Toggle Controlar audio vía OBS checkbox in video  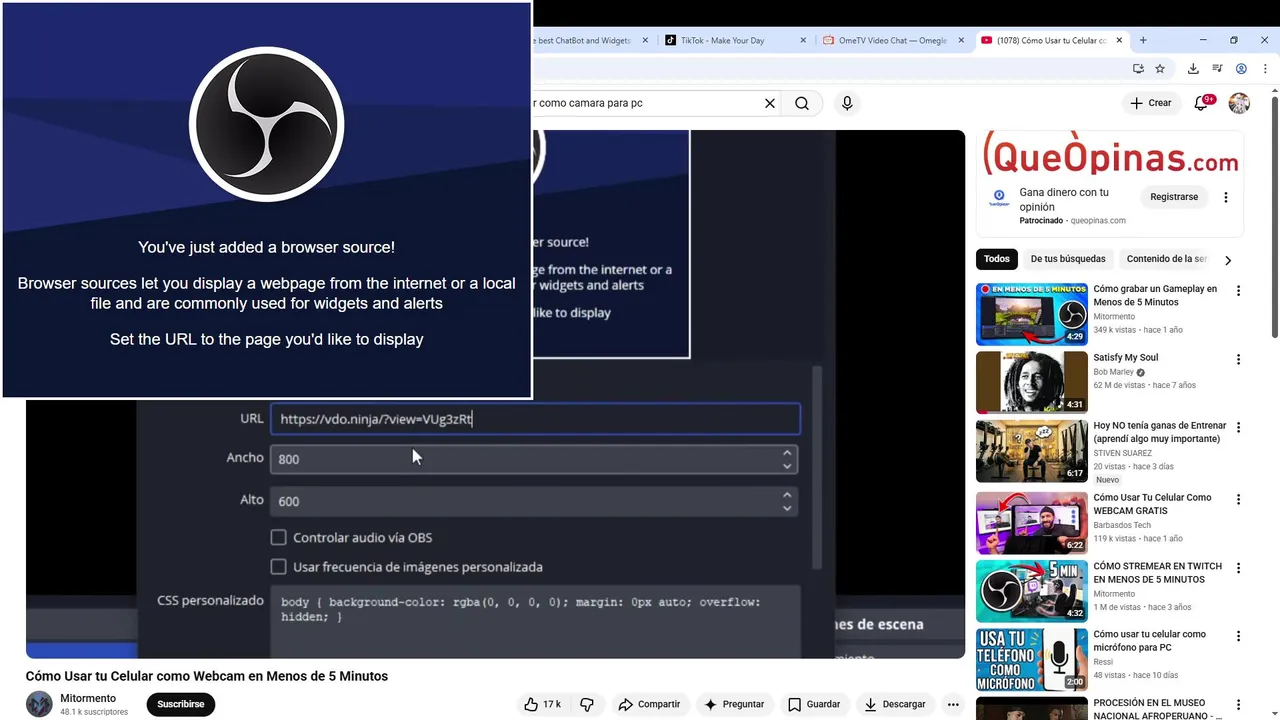tap(279, 537)
